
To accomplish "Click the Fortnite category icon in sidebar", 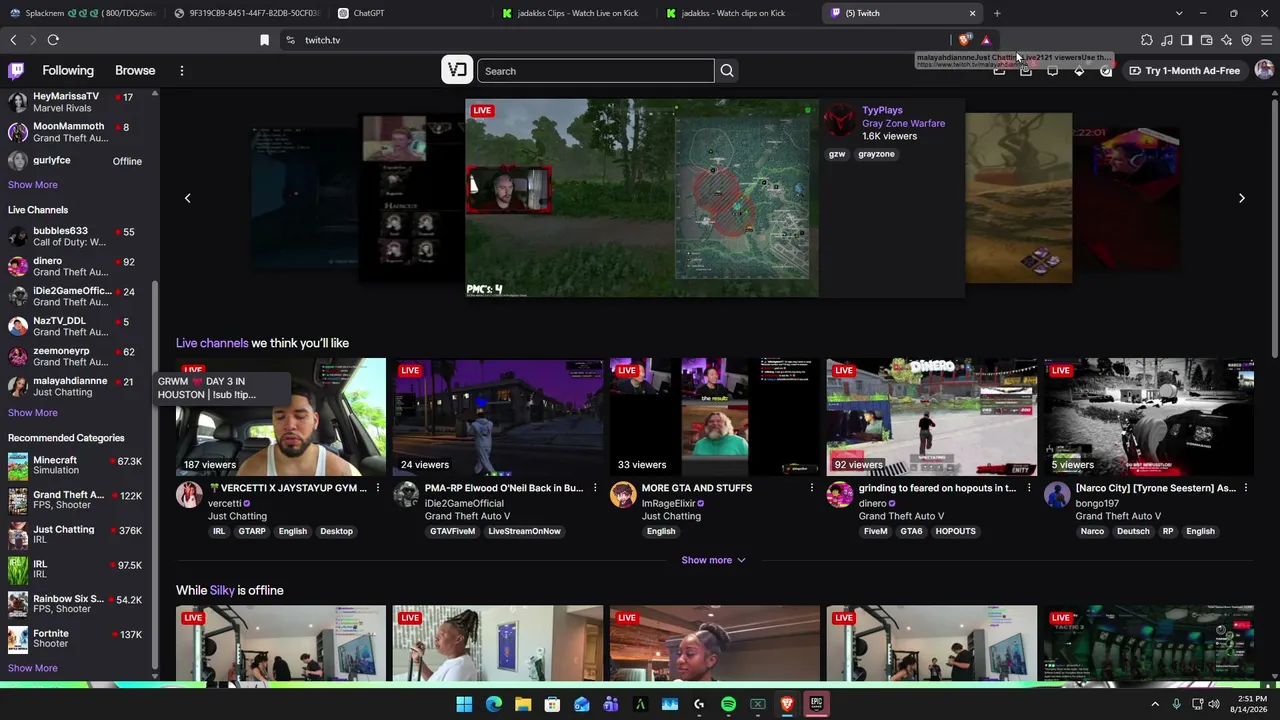I will tap(18, 639).
